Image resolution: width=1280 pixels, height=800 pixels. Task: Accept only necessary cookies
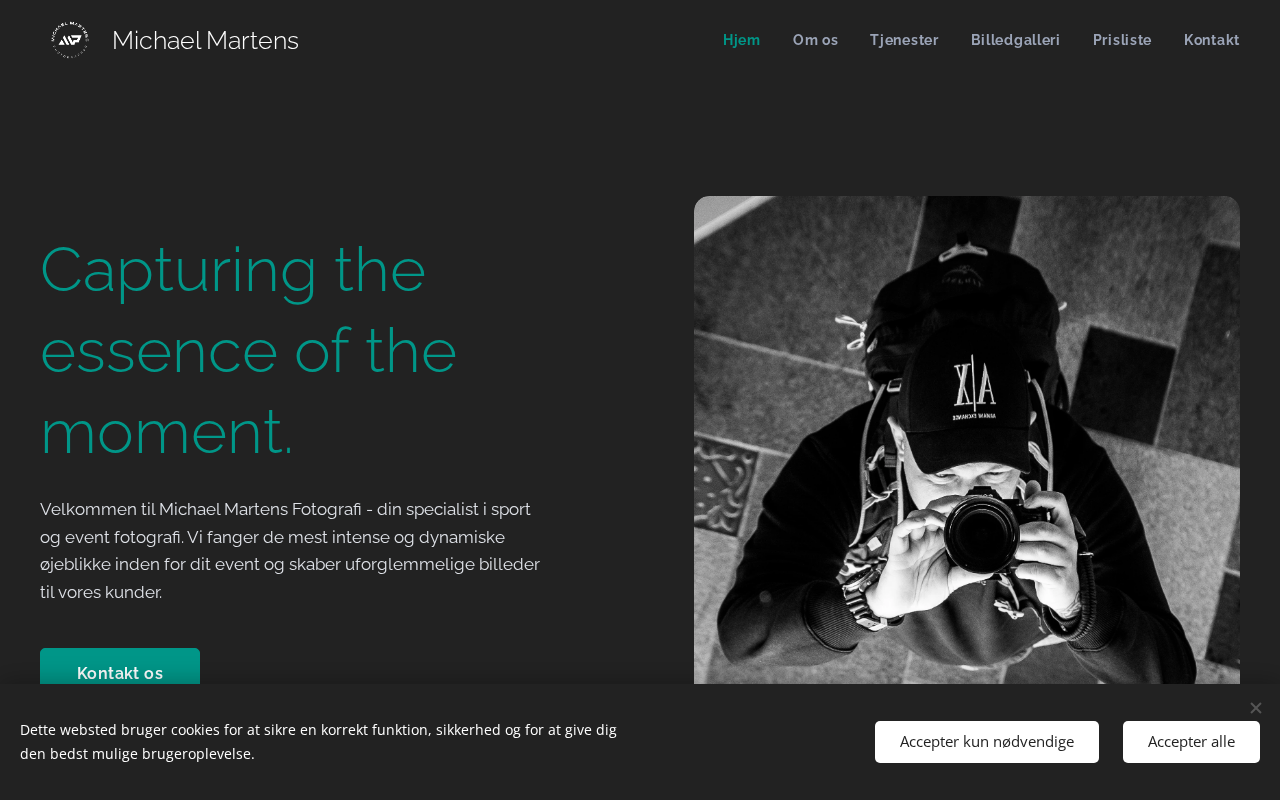(x=987, y=742)
